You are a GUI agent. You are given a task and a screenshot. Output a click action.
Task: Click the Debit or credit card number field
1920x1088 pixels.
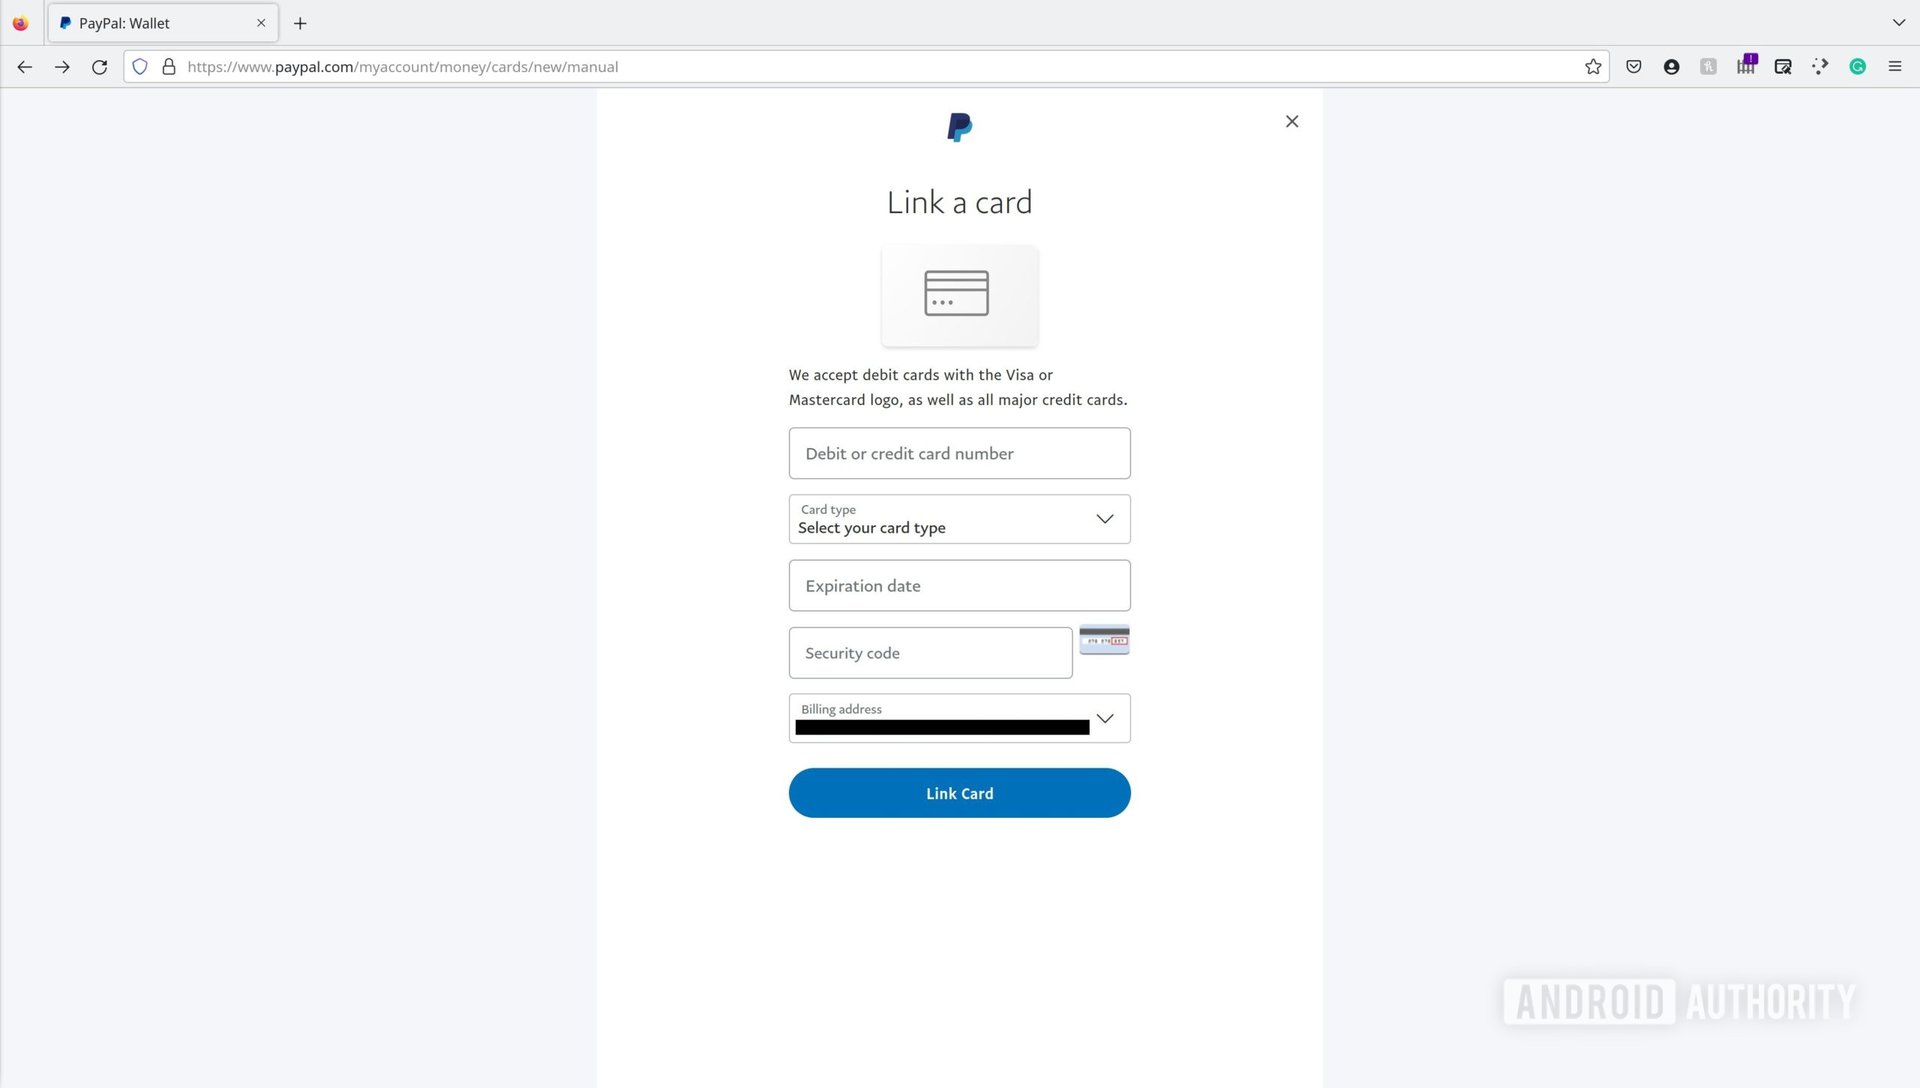coord(960,452)
